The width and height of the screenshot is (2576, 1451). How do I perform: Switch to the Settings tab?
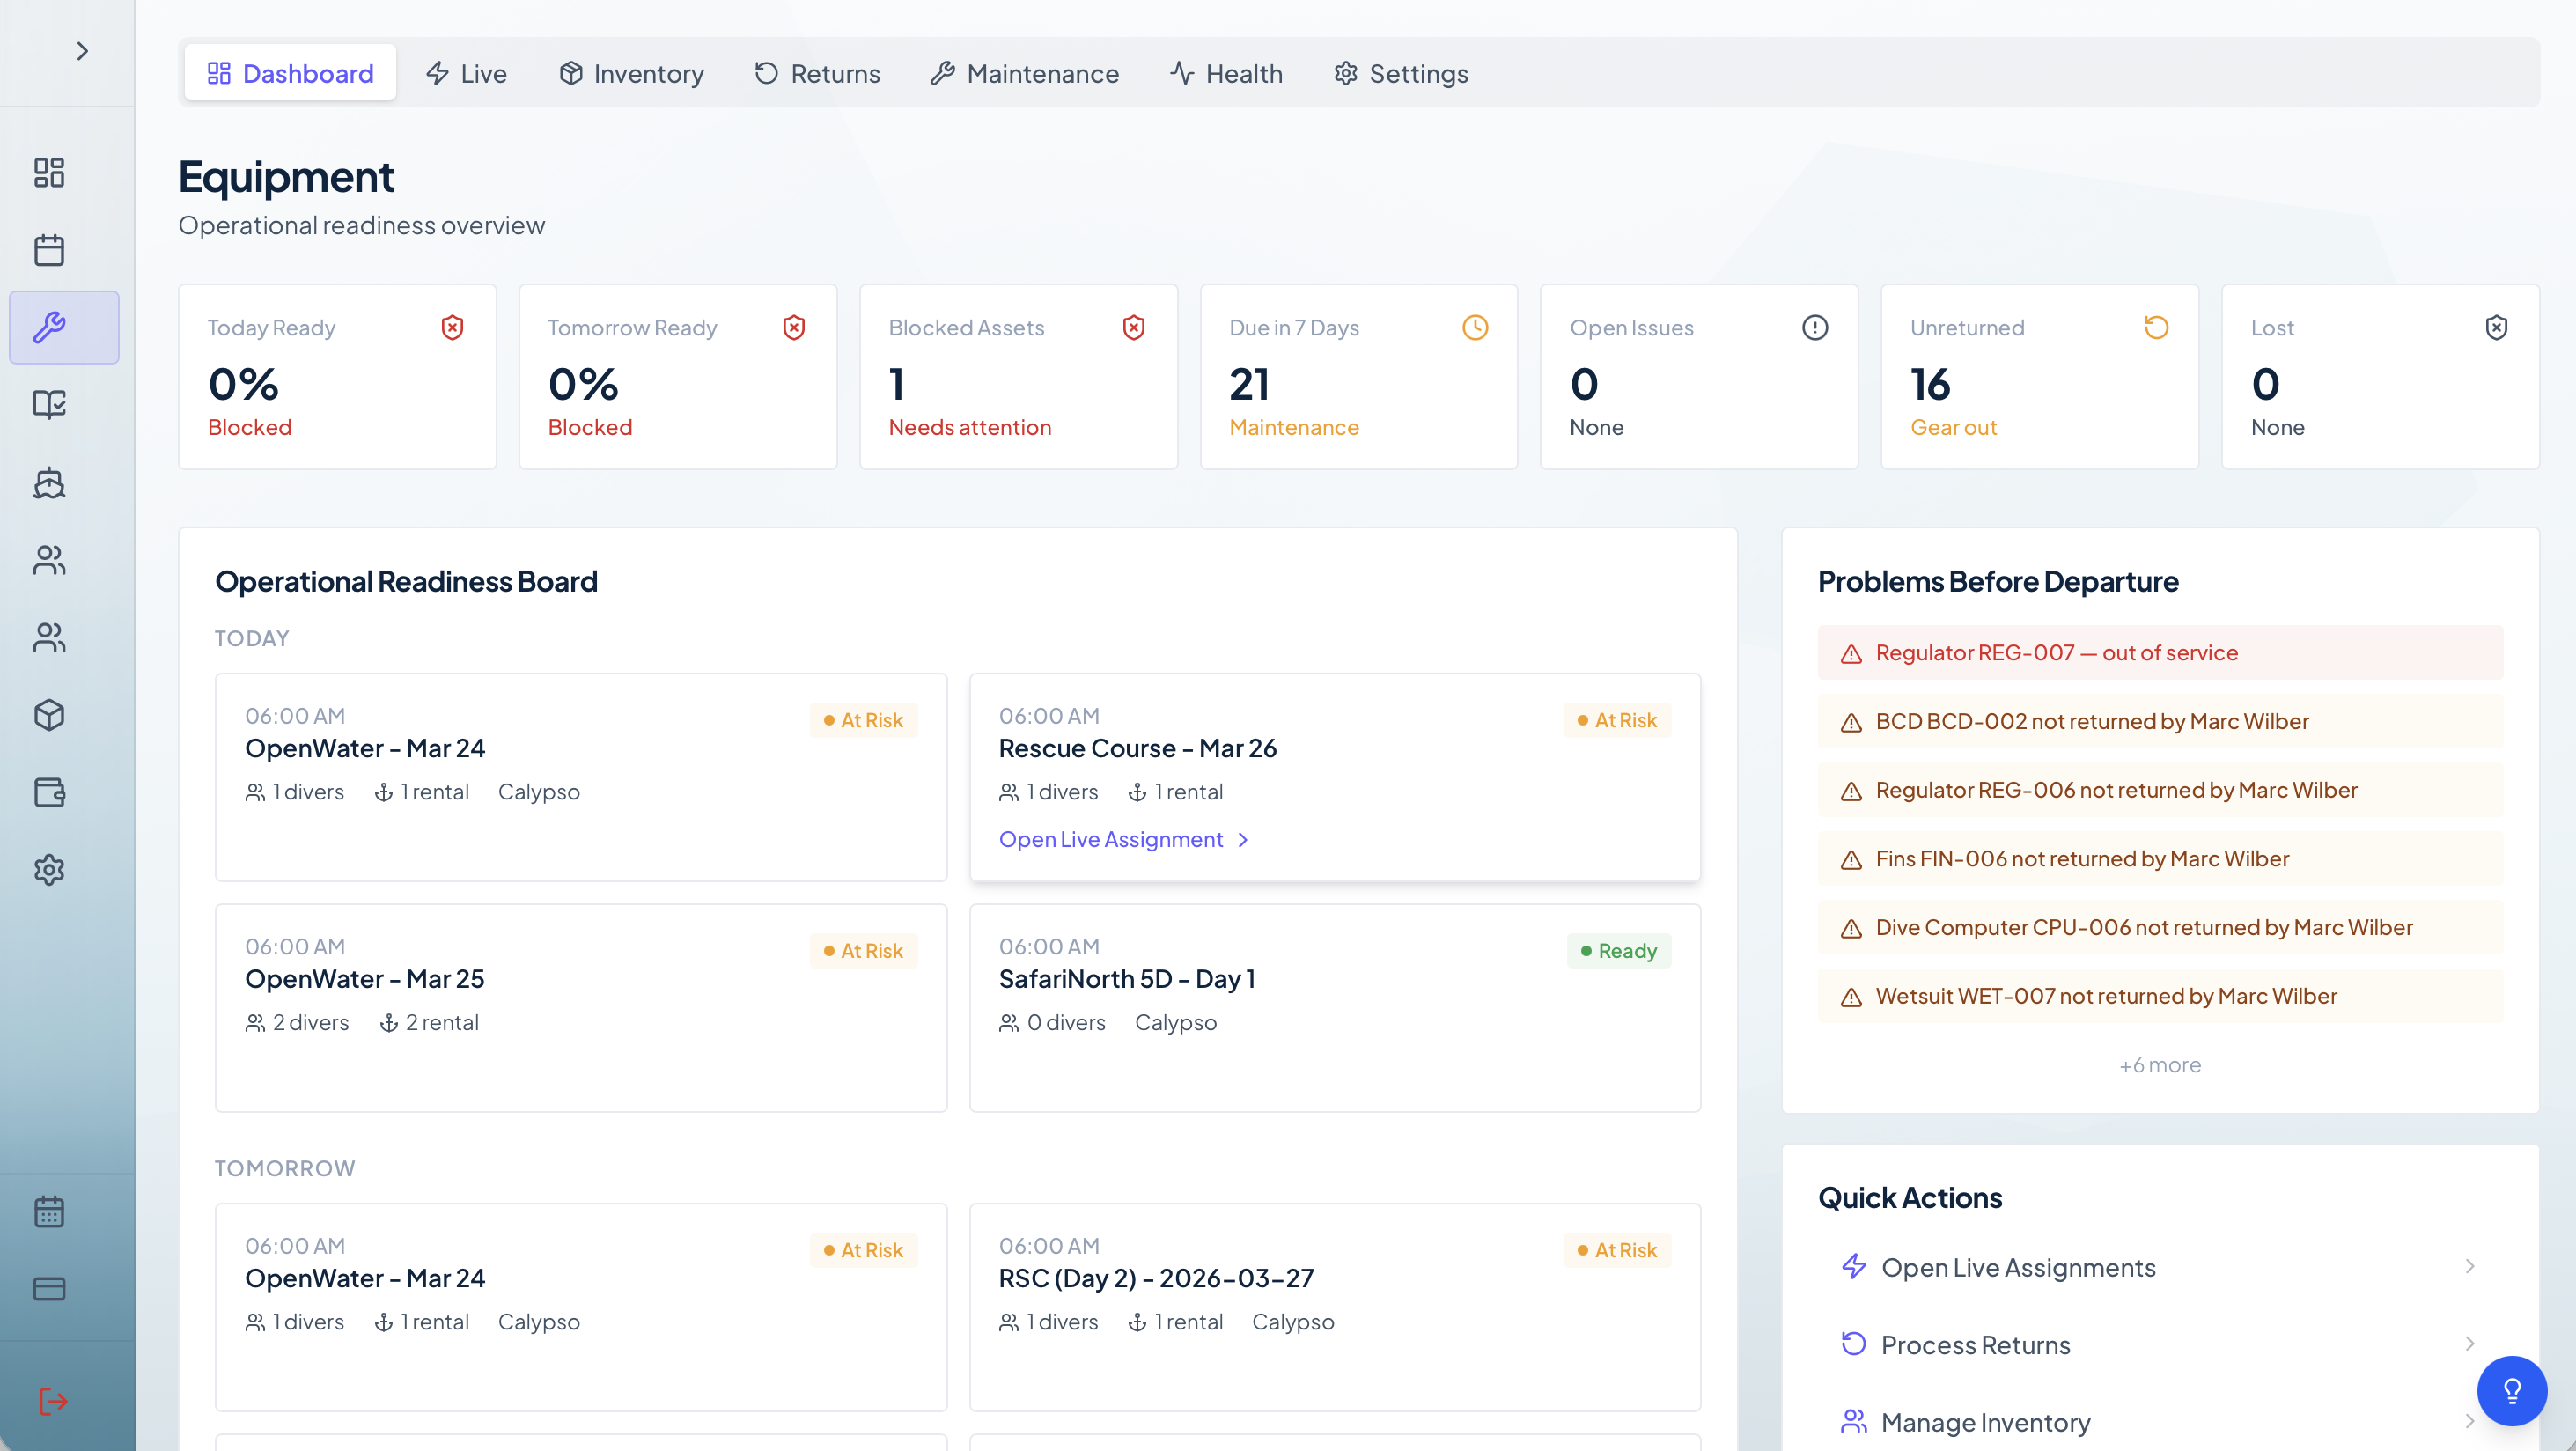point(1401,73)
